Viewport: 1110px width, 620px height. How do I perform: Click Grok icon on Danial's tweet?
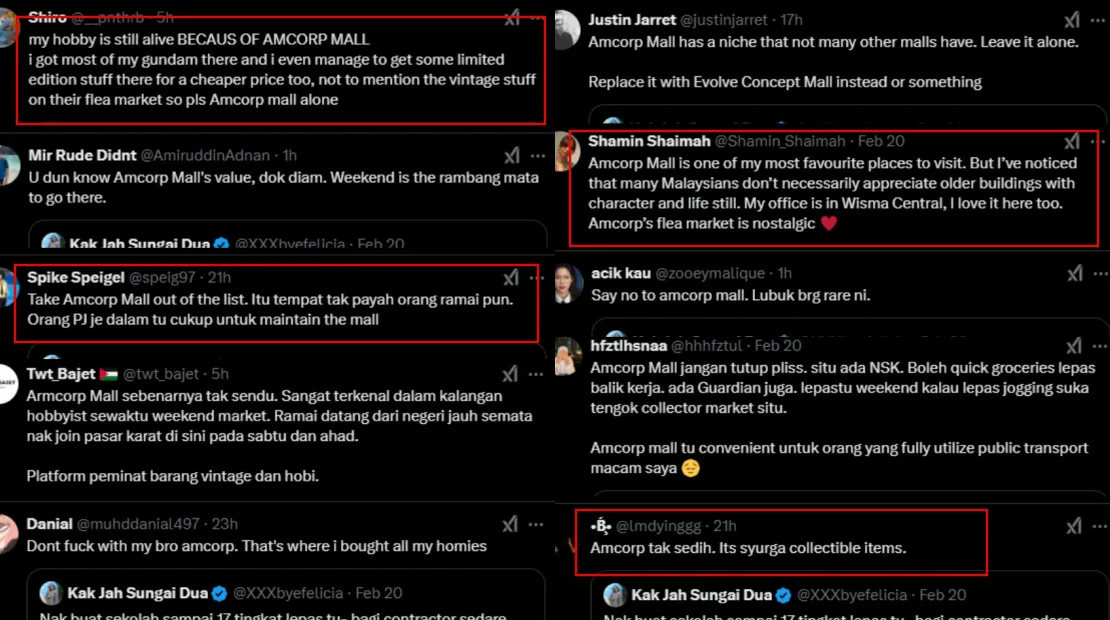click(x=510, y=524)
